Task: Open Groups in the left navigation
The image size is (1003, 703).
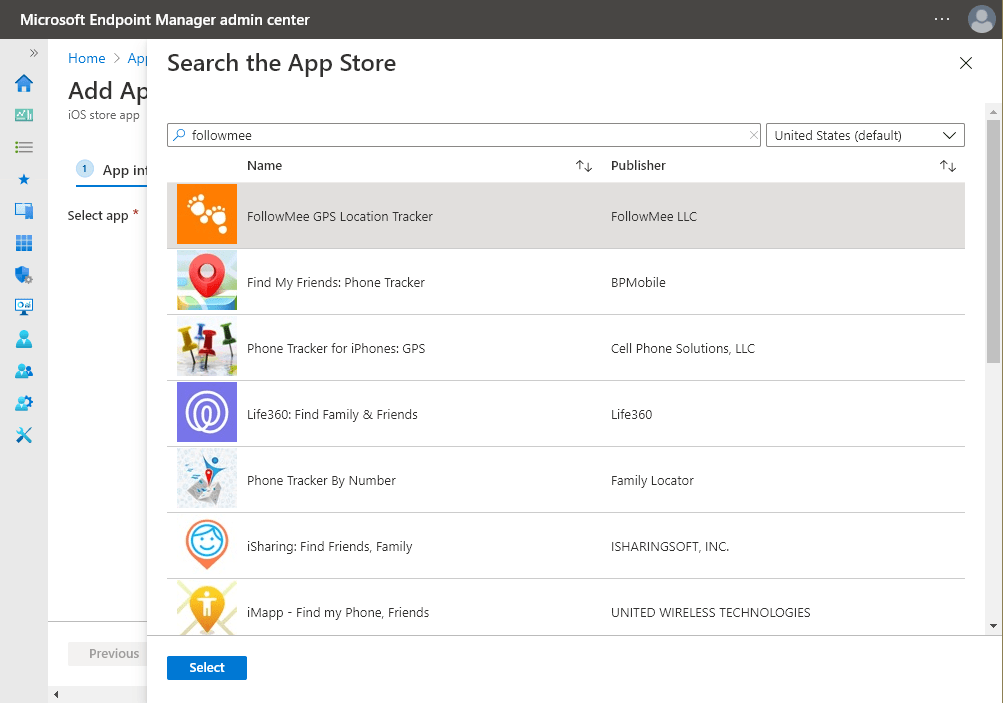Action: [23, 371]
